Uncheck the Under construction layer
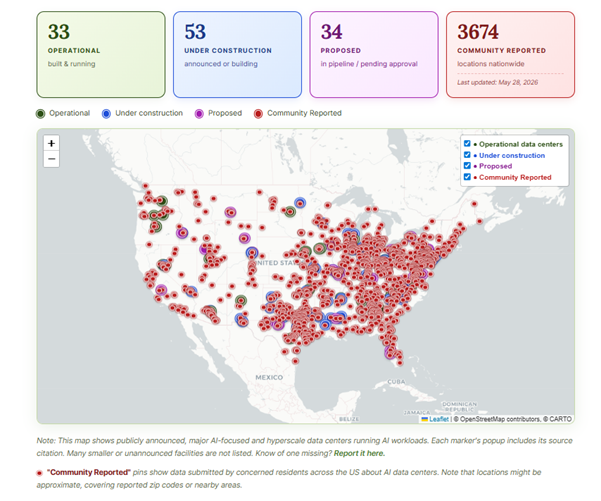The width and height of the screenshot is (601, 501). [x=467, y=155]
